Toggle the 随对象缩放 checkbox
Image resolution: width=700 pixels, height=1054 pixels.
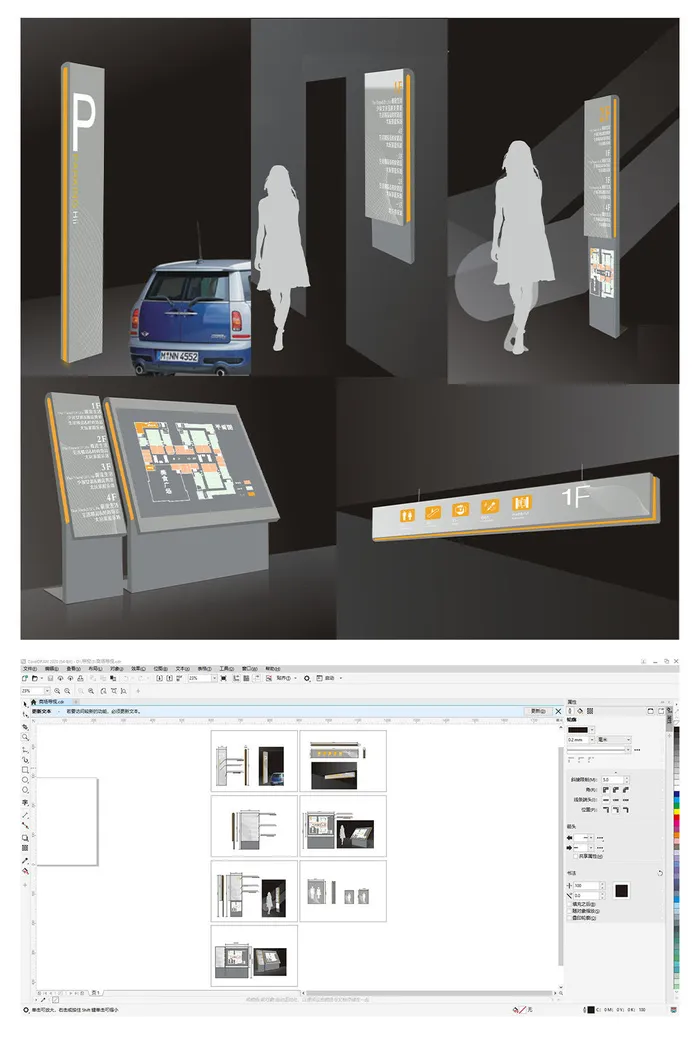(x=569, y=910)
